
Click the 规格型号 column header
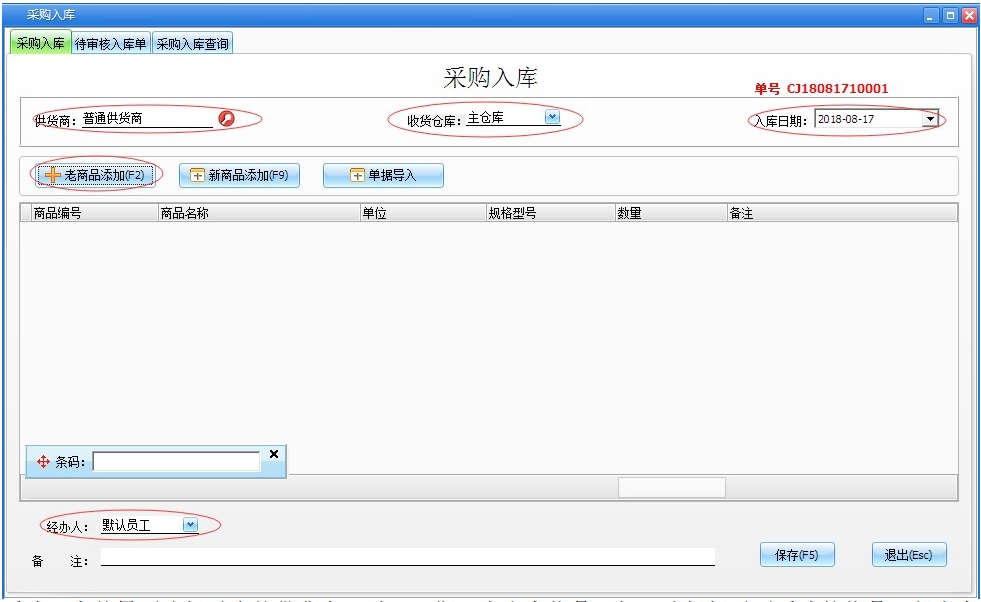click(551, 213)
